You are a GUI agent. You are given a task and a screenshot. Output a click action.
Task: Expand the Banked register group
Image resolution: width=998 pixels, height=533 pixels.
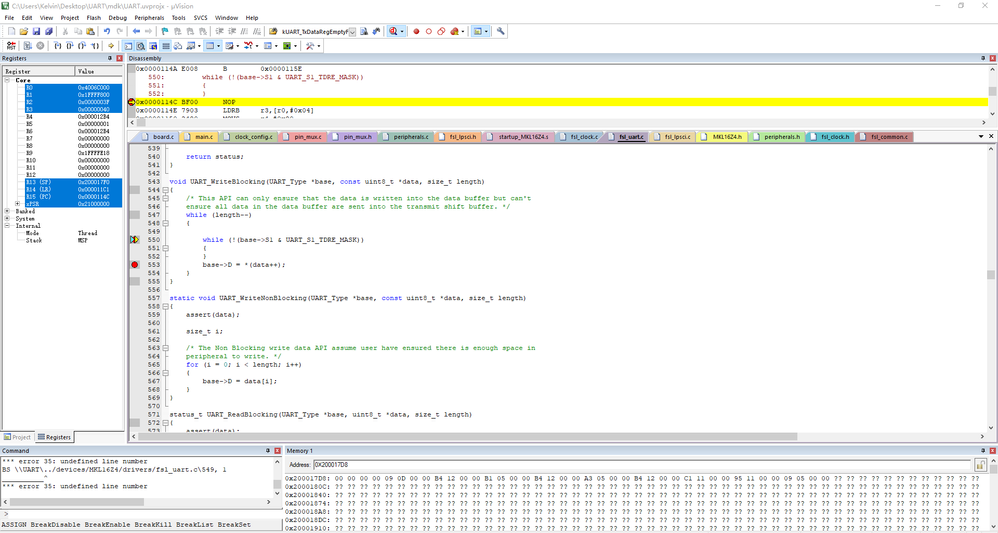click(x=8, y=211)
